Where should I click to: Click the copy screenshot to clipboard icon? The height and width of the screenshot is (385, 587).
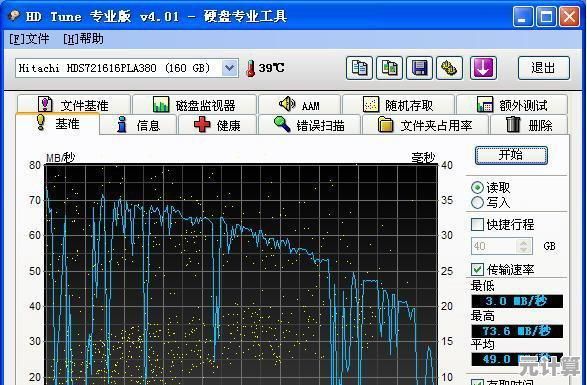pos(389,68)
